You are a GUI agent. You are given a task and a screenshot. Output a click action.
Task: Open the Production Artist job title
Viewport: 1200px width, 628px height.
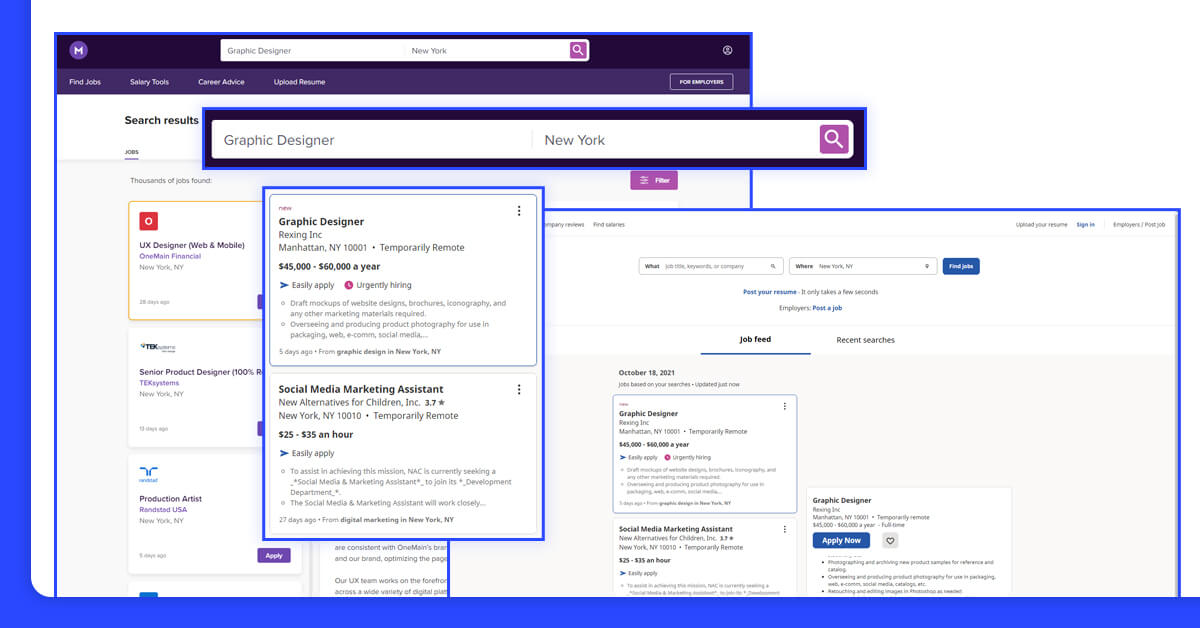click(170, 498)
